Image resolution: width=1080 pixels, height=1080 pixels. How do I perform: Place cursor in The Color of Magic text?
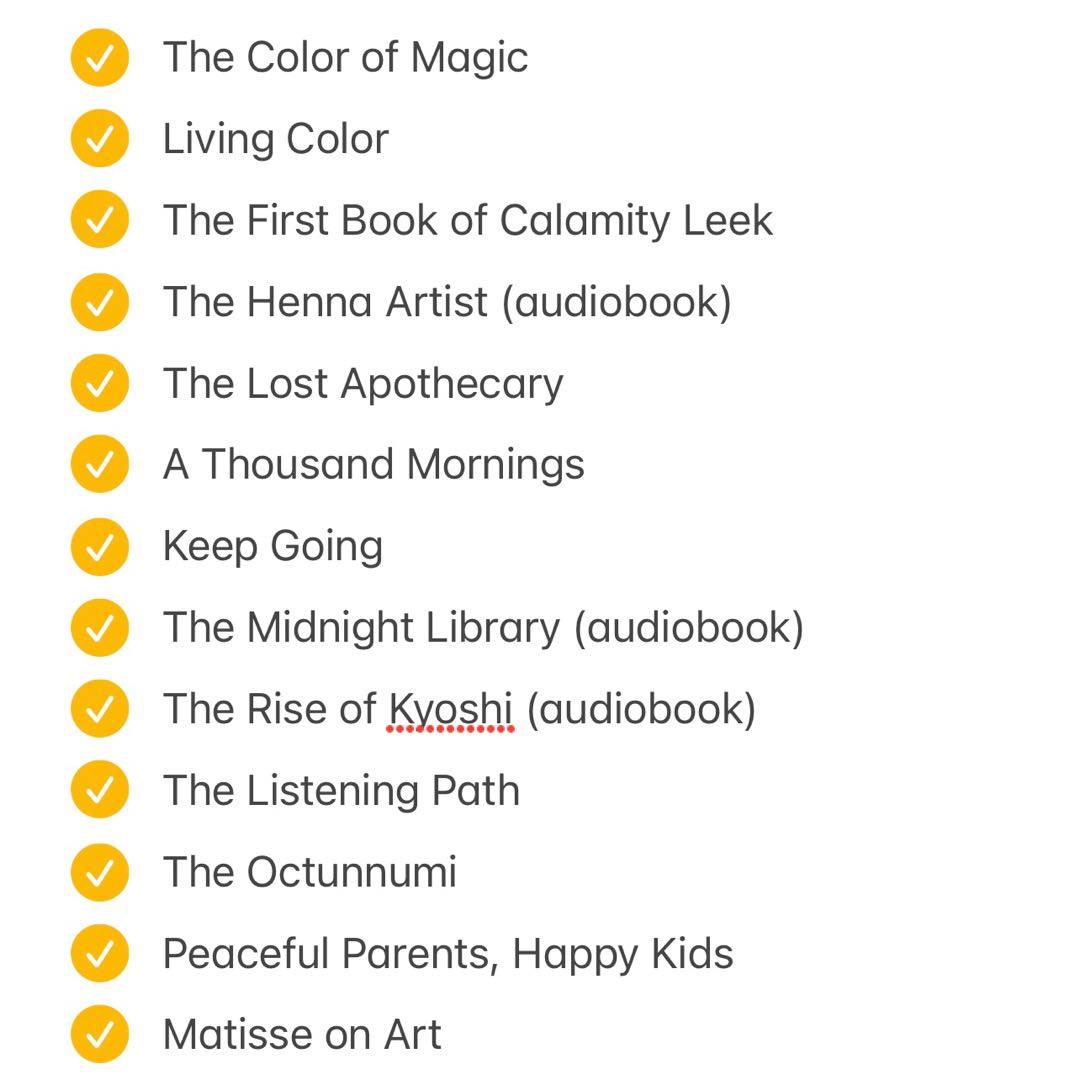coord(345,58)
